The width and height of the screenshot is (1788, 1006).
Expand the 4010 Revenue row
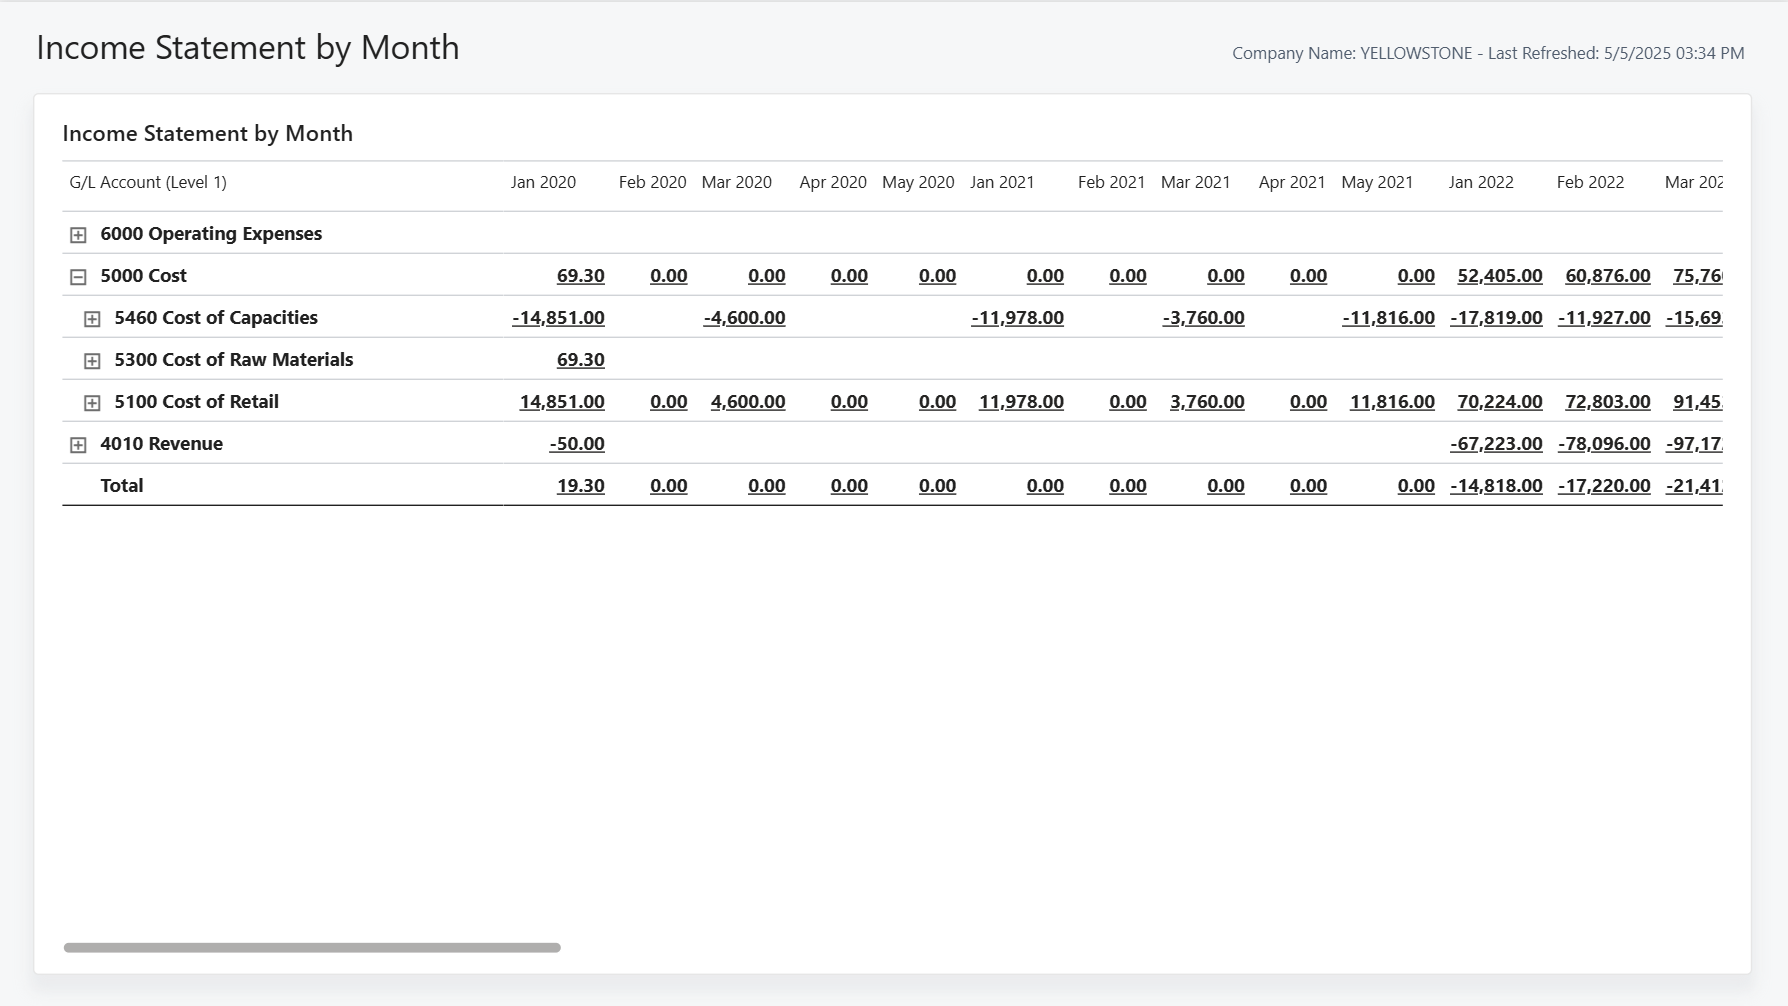[78, 445]
